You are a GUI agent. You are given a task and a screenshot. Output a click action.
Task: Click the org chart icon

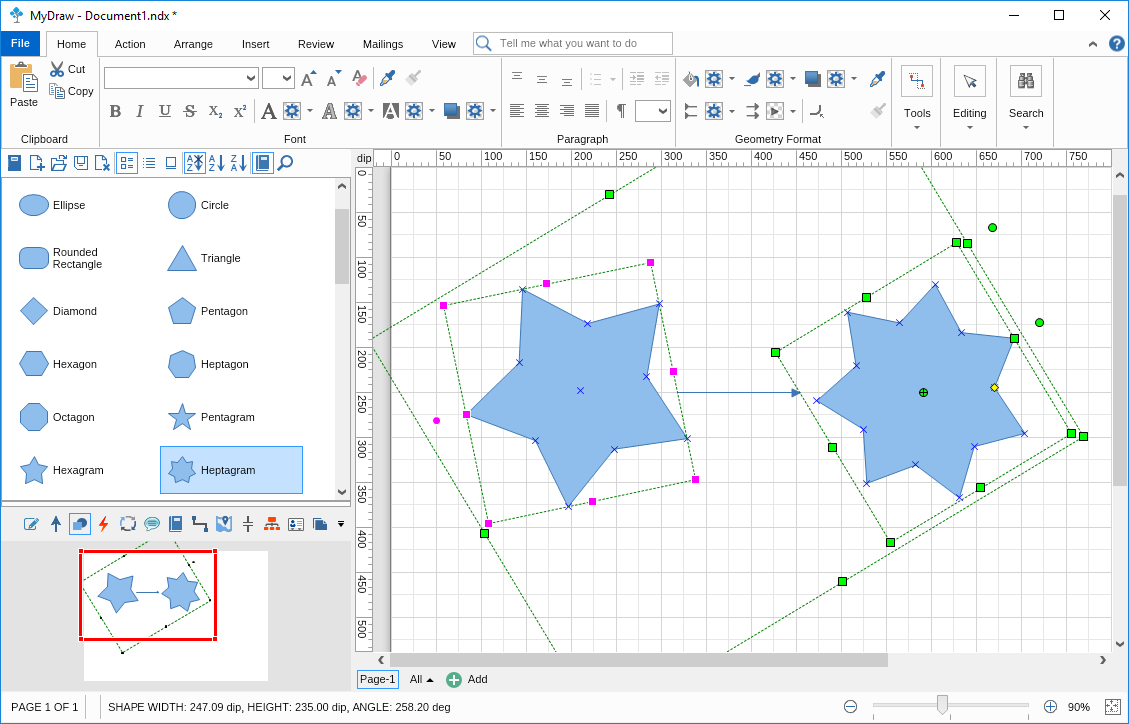(271, 524)
